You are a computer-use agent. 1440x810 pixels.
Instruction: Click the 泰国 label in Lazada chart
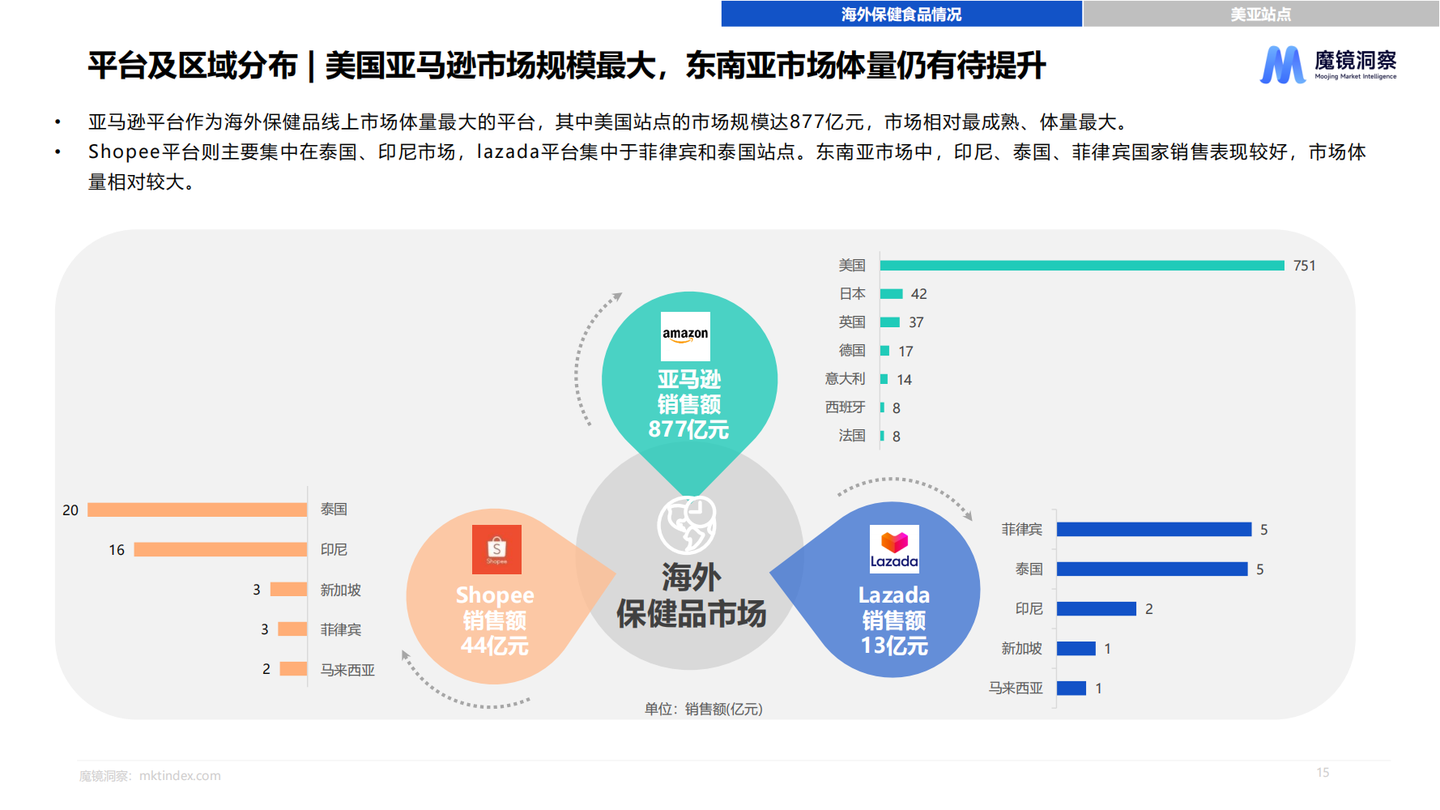[x=1029, y=569]
